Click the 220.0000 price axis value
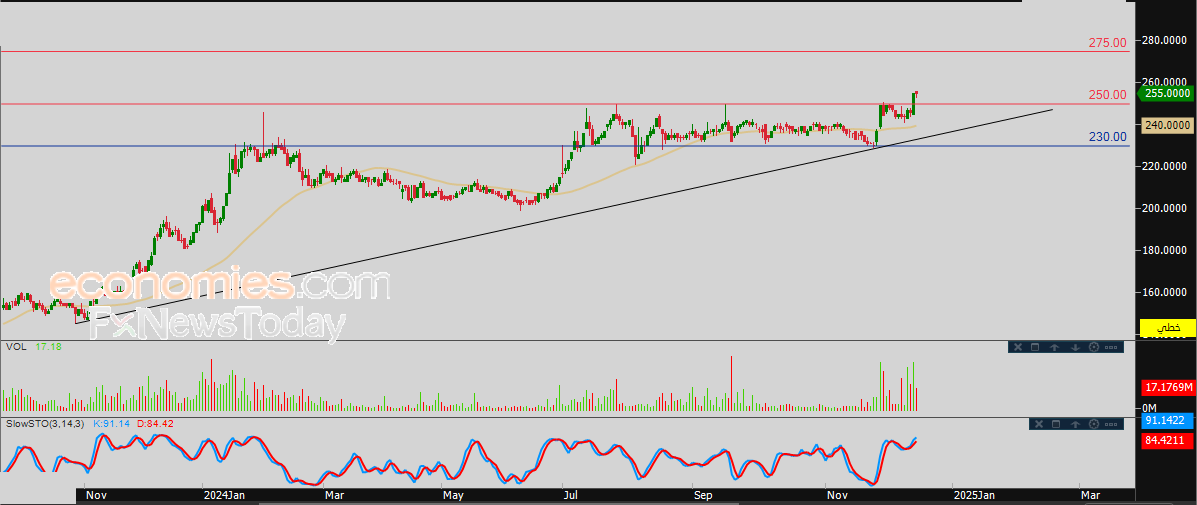 coord(1164,166)
